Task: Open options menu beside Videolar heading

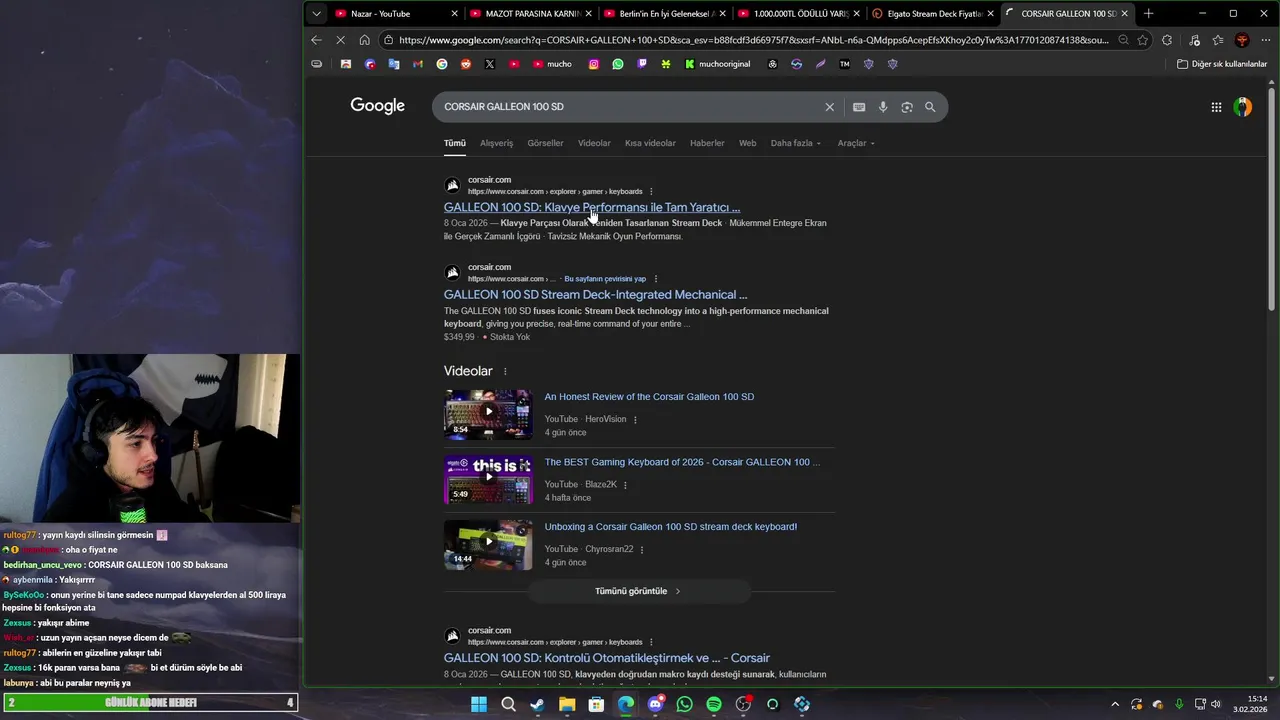Action: (505, 371)
